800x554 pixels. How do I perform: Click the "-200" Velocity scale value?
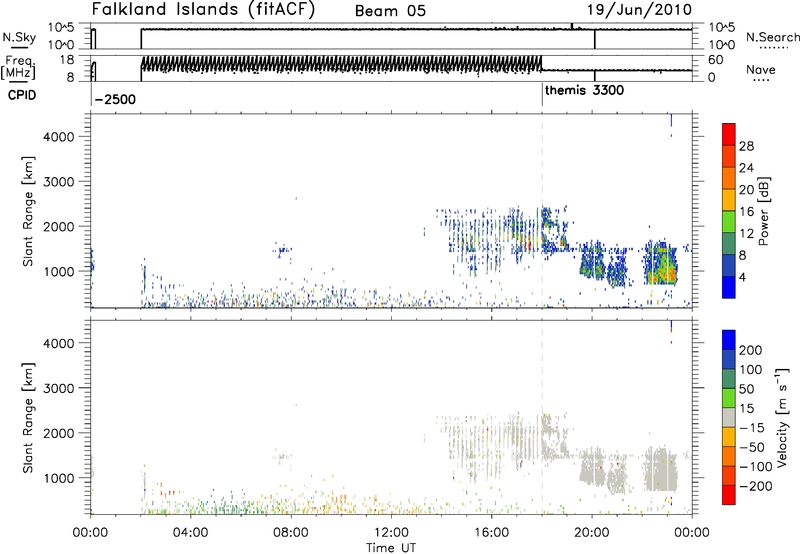(x=756, y=486)
